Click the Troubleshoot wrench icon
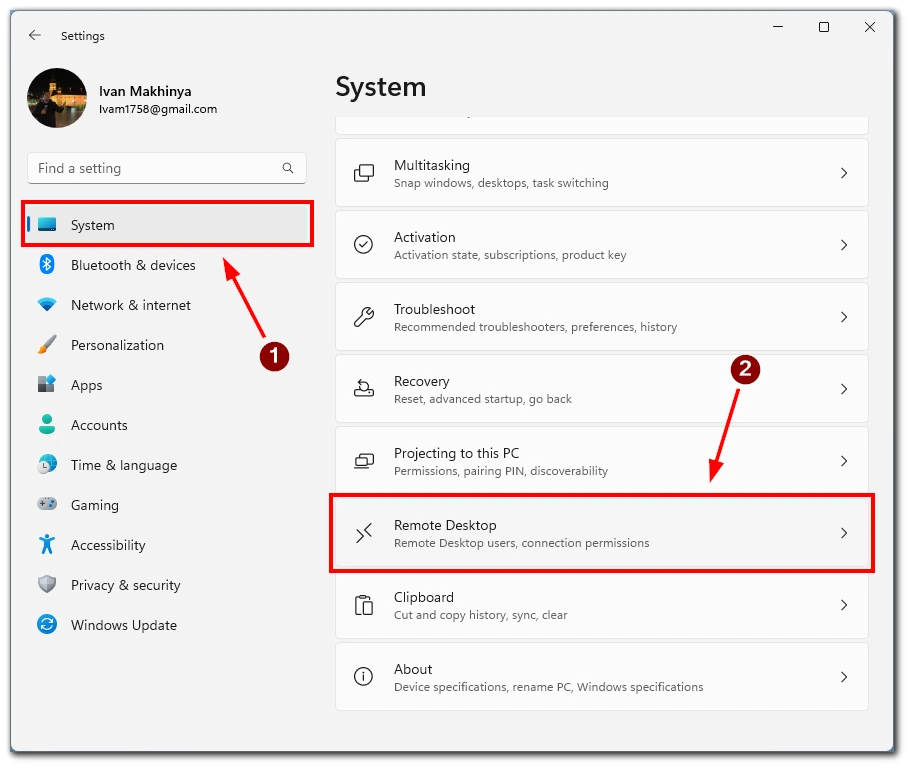The height and width of the screenshot is (770, 912). (364, 317)
